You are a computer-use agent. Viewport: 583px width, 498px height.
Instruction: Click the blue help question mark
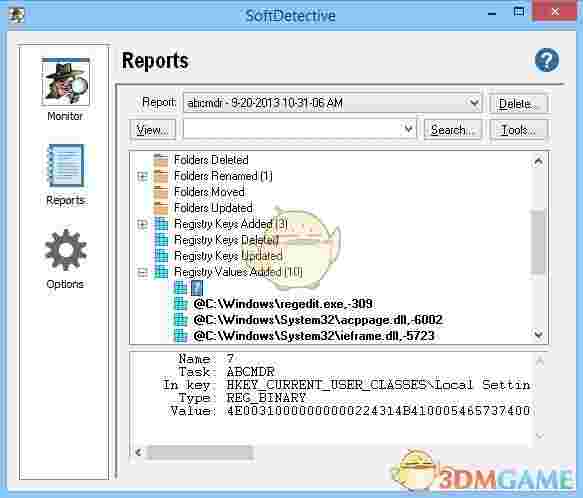[x=547, y=60]
